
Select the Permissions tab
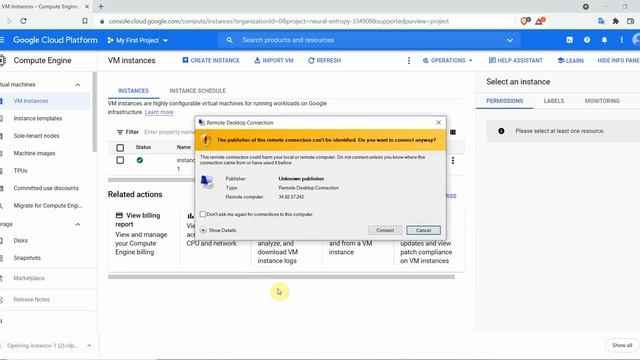(504, 101)
